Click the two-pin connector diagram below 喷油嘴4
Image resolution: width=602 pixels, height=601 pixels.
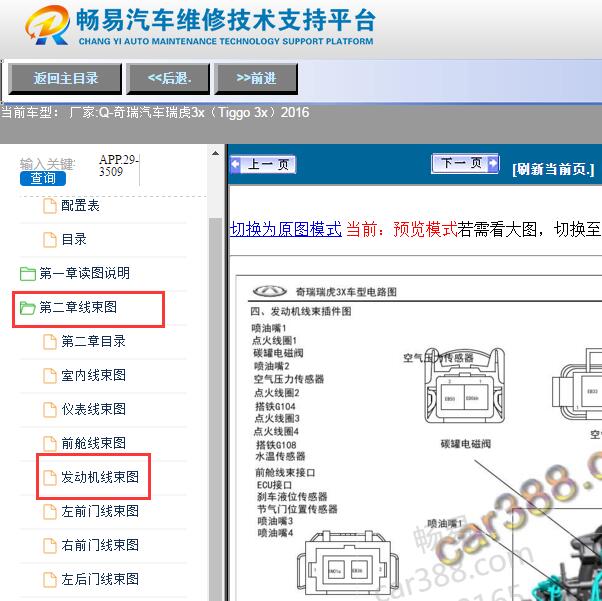click(x=348, y=565)
